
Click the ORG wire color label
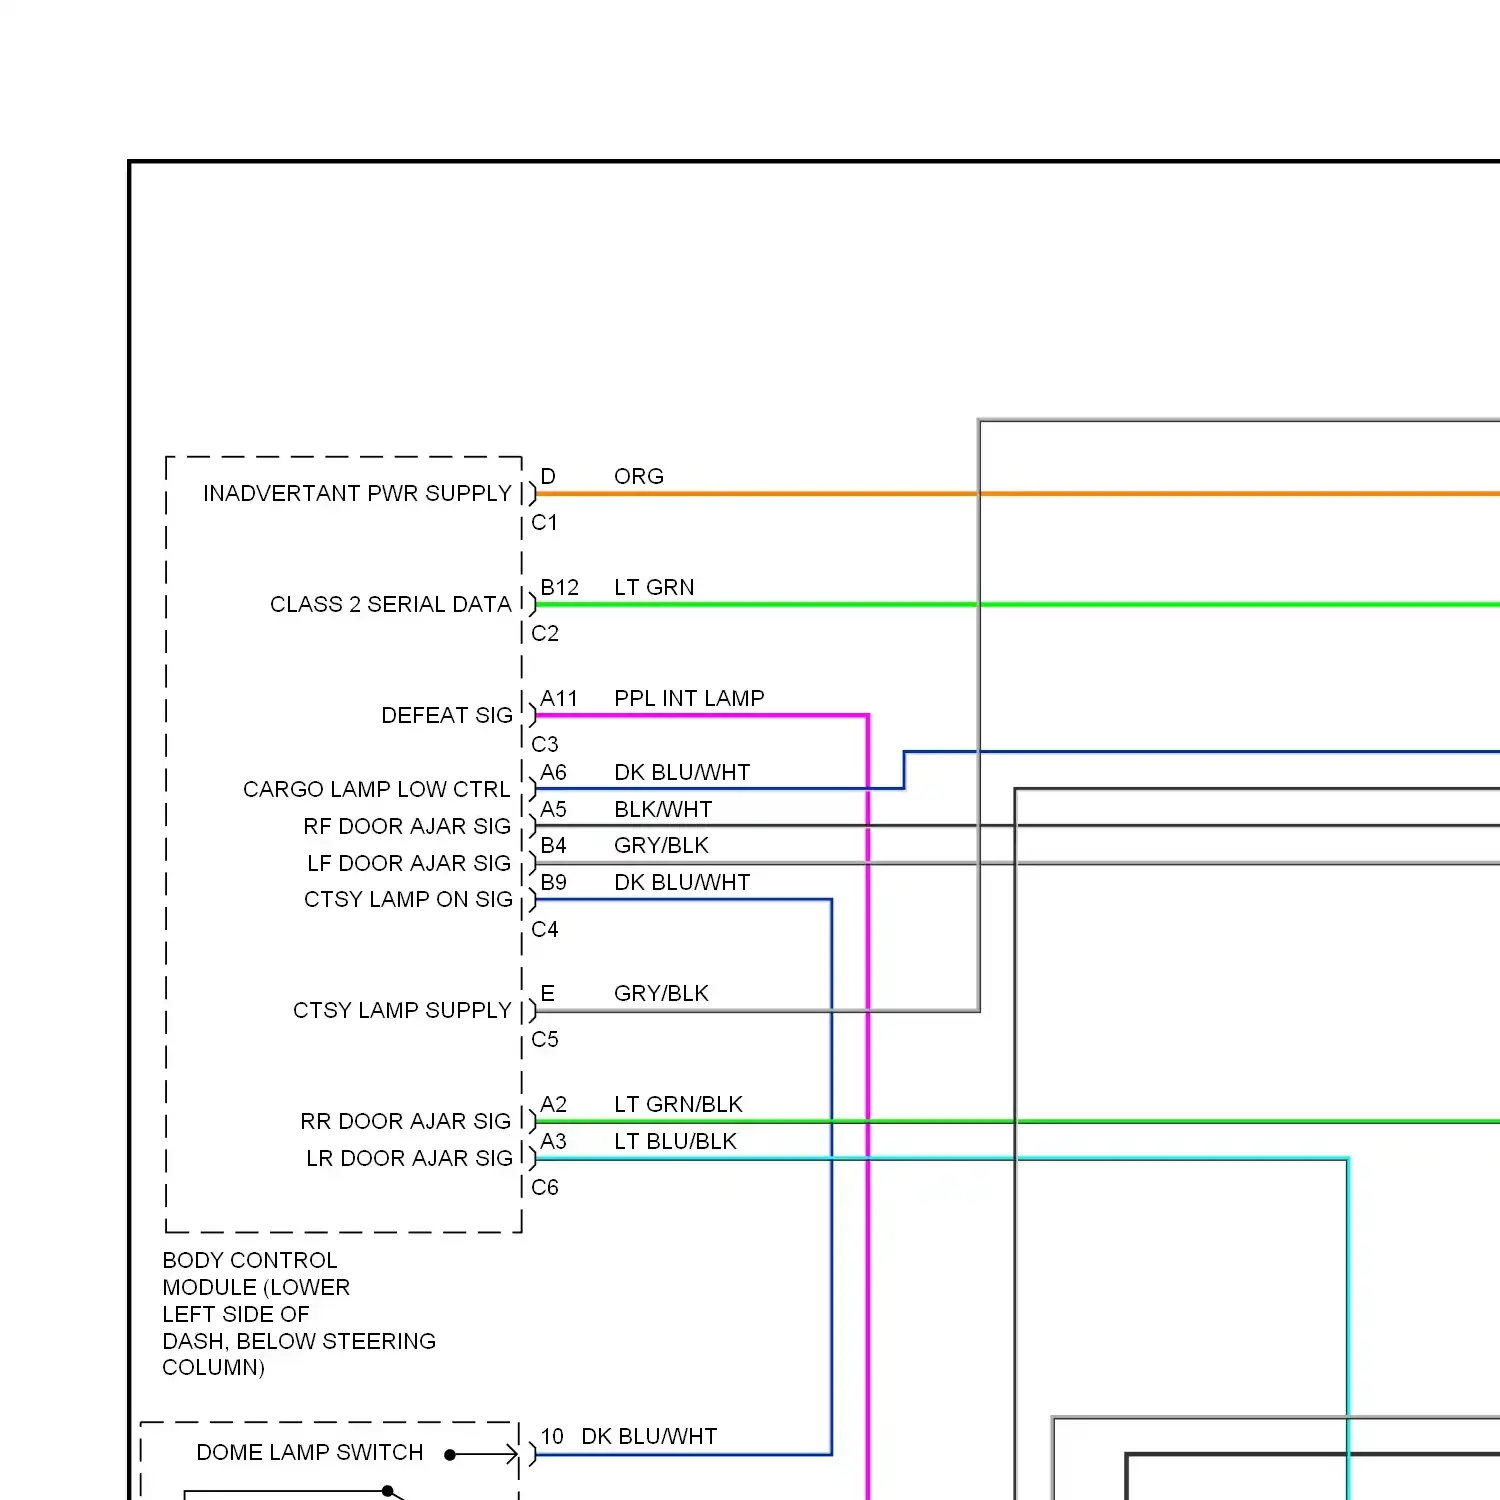[639, 477]
